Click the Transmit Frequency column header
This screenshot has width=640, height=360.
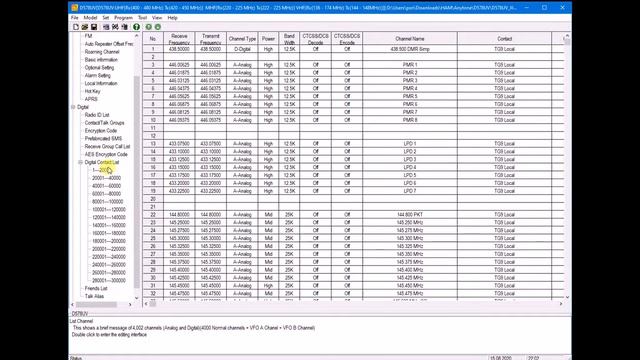211,39
